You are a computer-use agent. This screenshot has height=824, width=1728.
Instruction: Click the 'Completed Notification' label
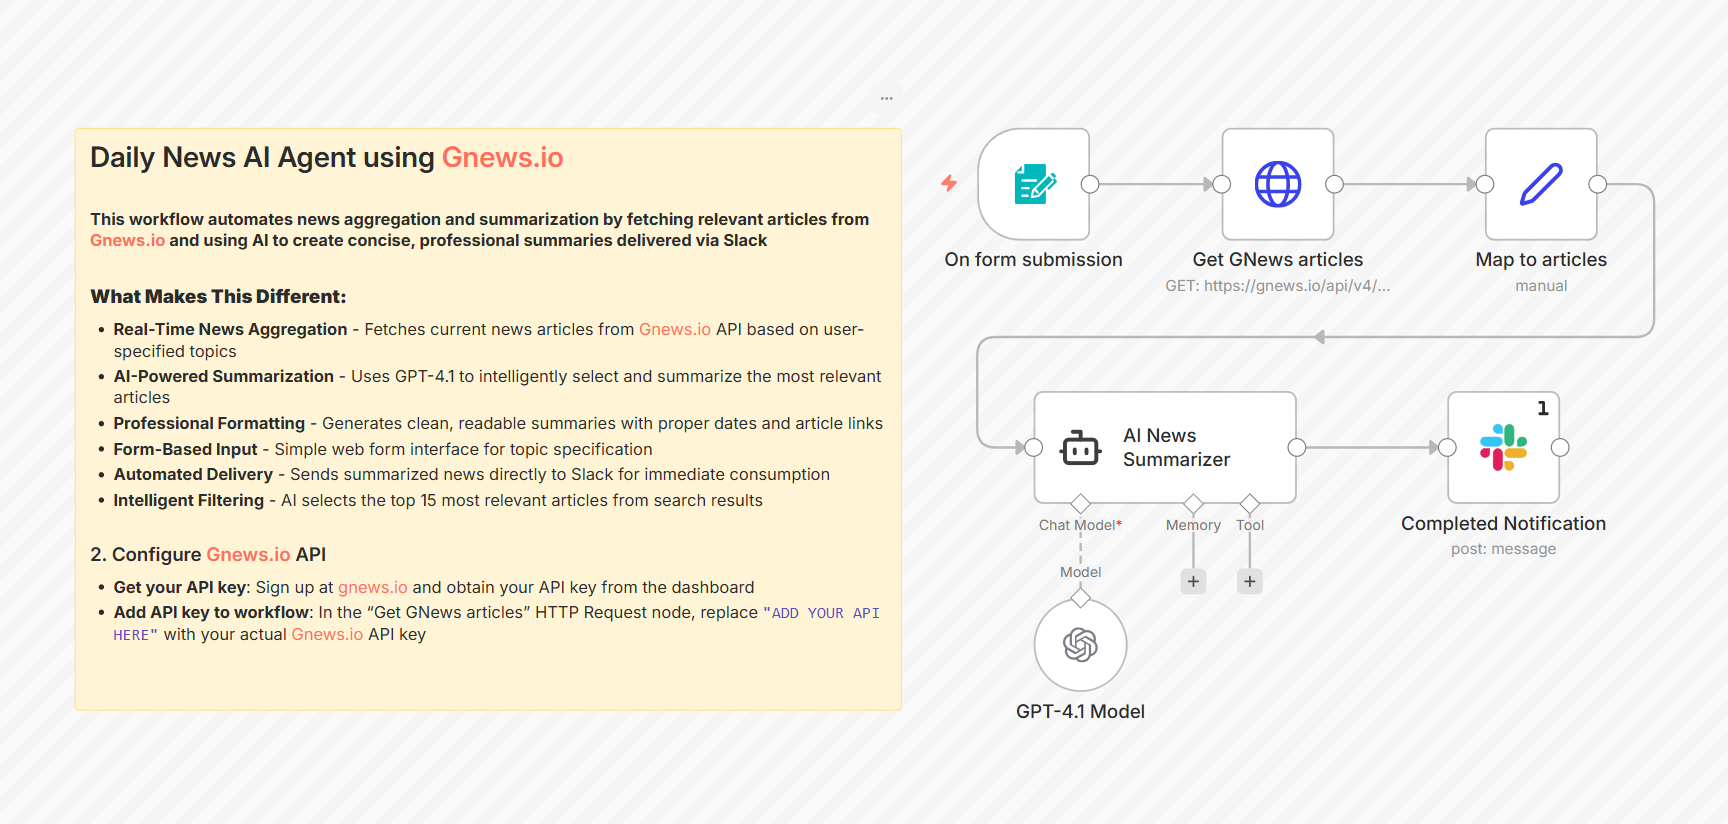1503,523
